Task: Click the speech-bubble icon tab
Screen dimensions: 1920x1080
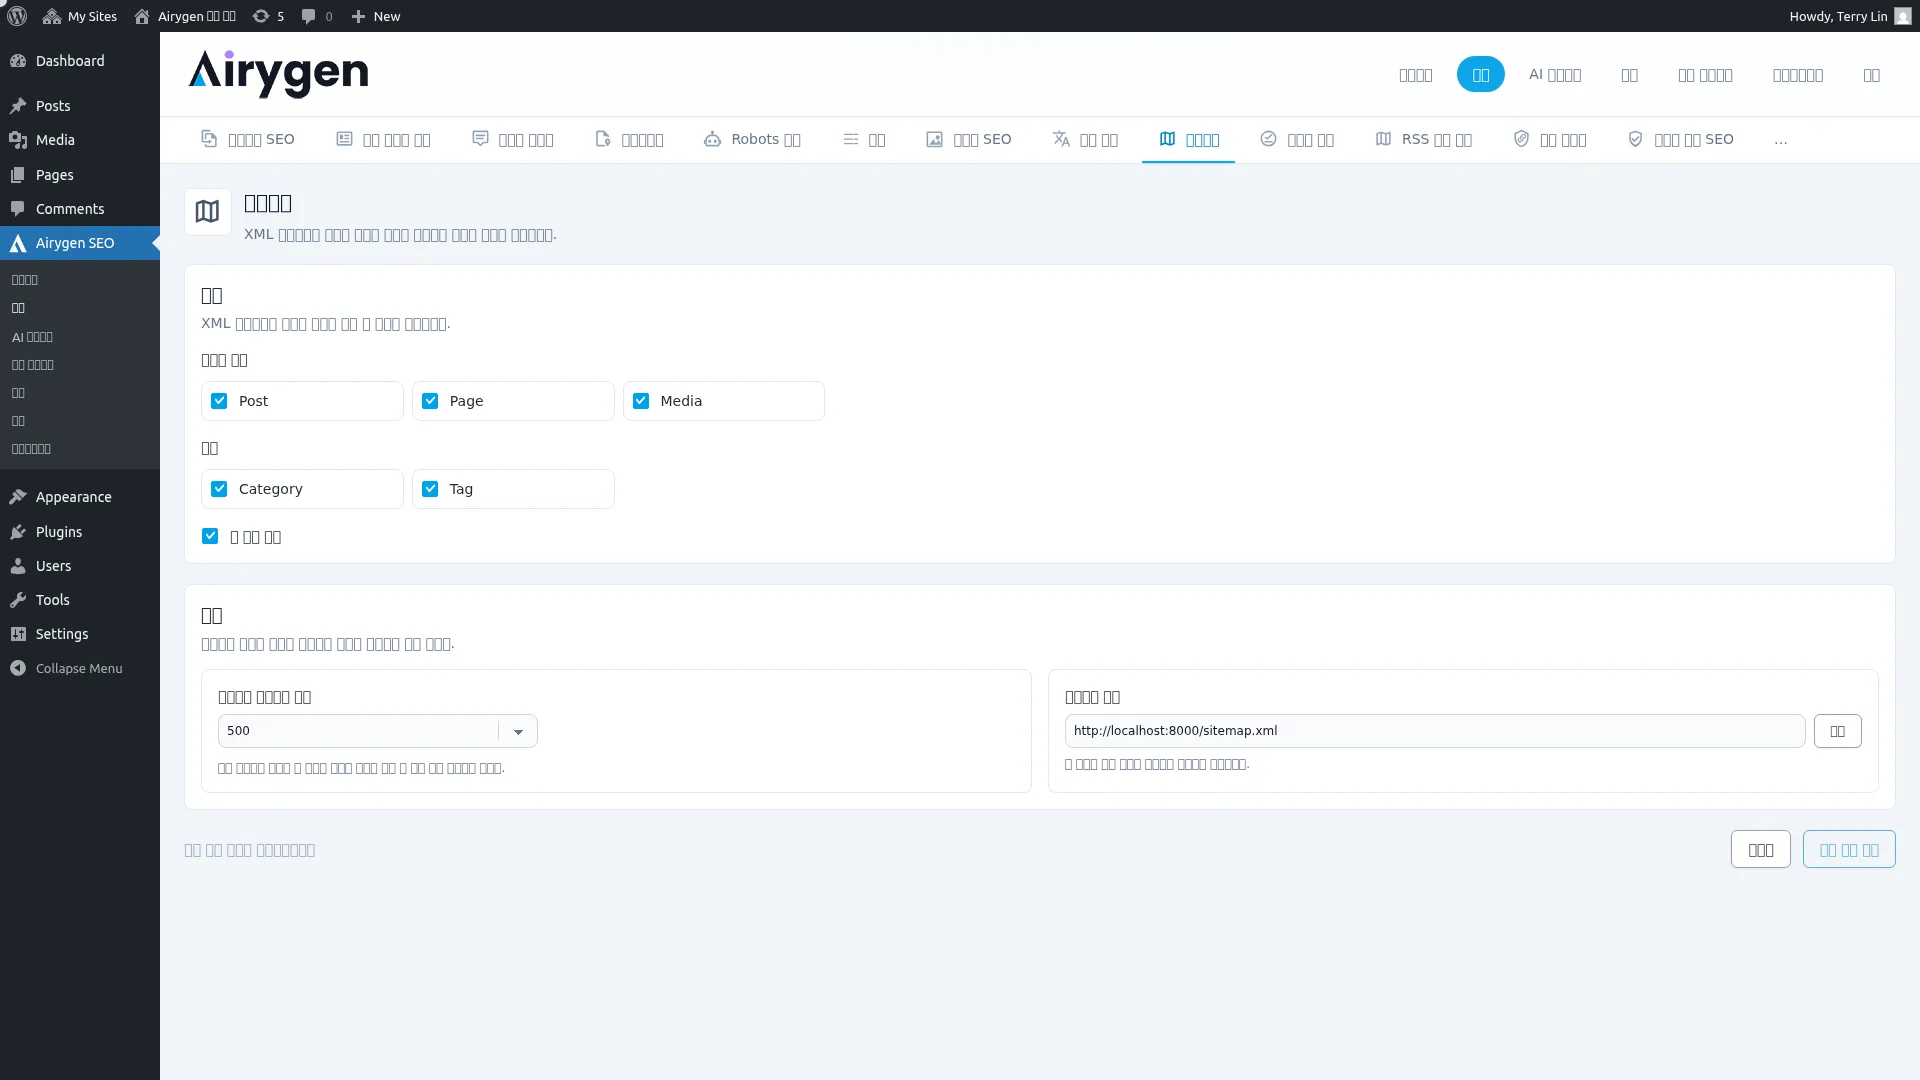Action: coord(480,139)
